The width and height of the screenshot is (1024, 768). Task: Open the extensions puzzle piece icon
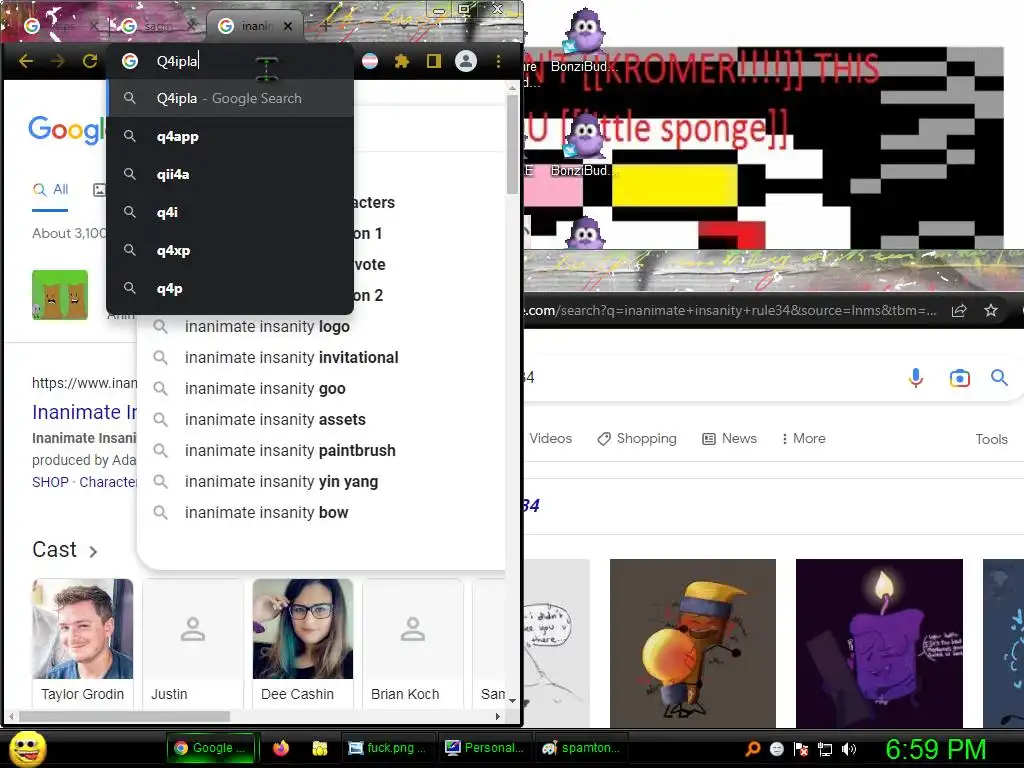tap(402, 61)
